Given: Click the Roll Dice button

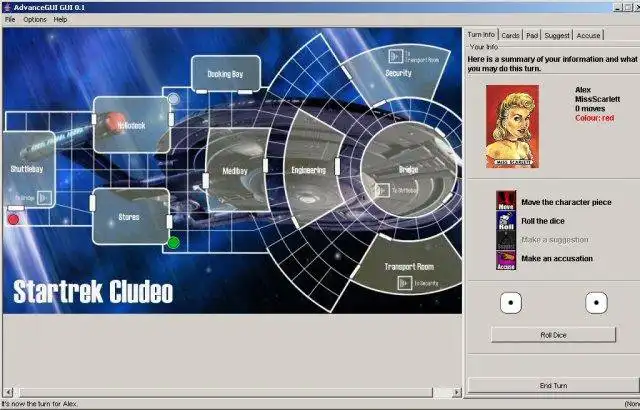Looking at the screenshot, I should pyautogui.click(x=553, y=335).
